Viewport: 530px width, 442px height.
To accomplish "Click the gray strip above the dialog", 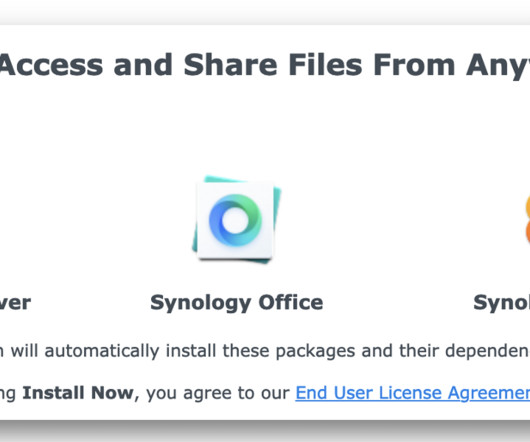I will [x=265, y=11].
